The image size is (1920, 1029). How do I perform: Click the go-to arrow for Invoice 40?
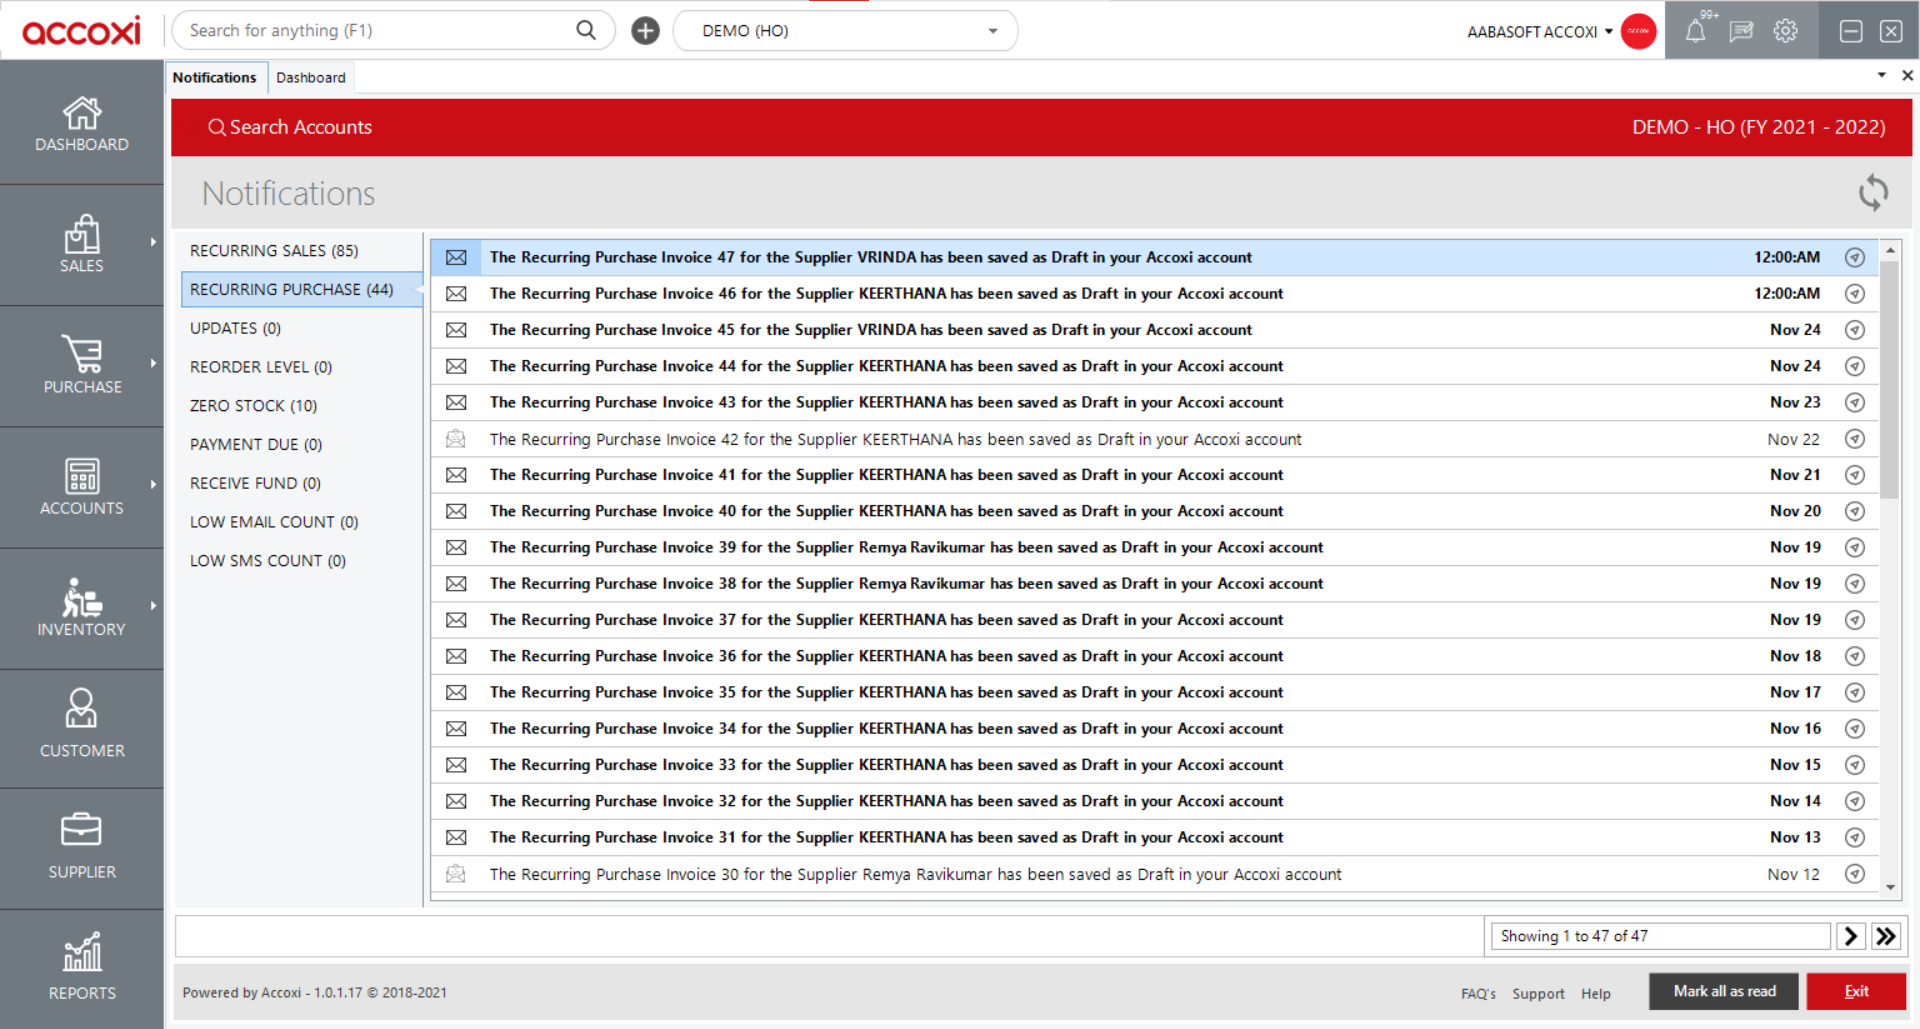click(x=1855, y=511)
